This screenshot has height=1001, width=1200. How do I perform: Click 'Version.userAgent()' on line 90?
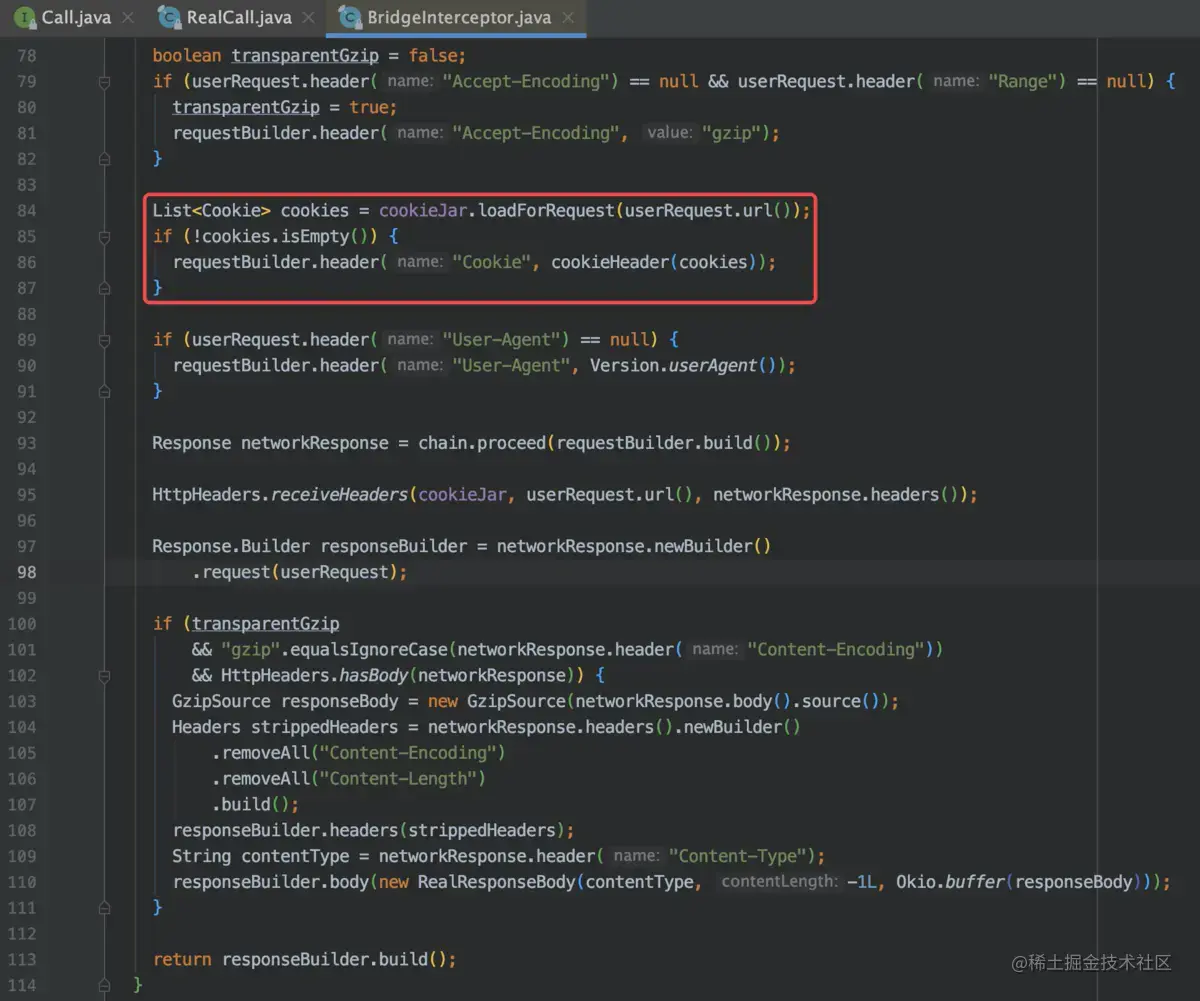click(x=683, y=366)
